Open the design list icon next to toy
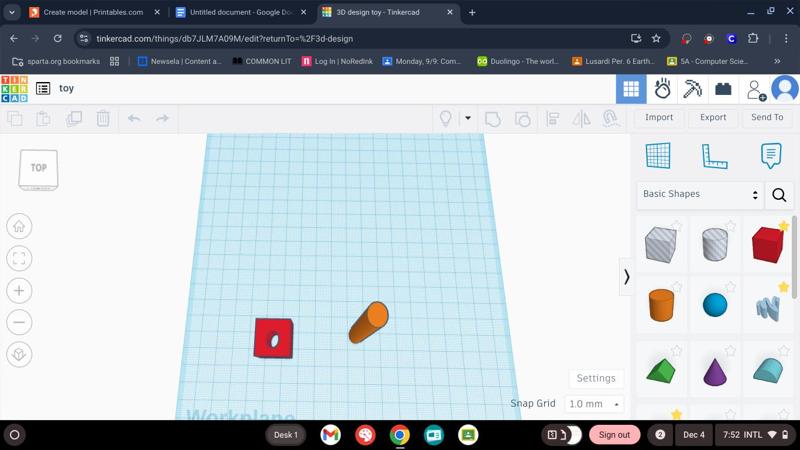Screen dimensions: 800x450 [x=43, y=88]
